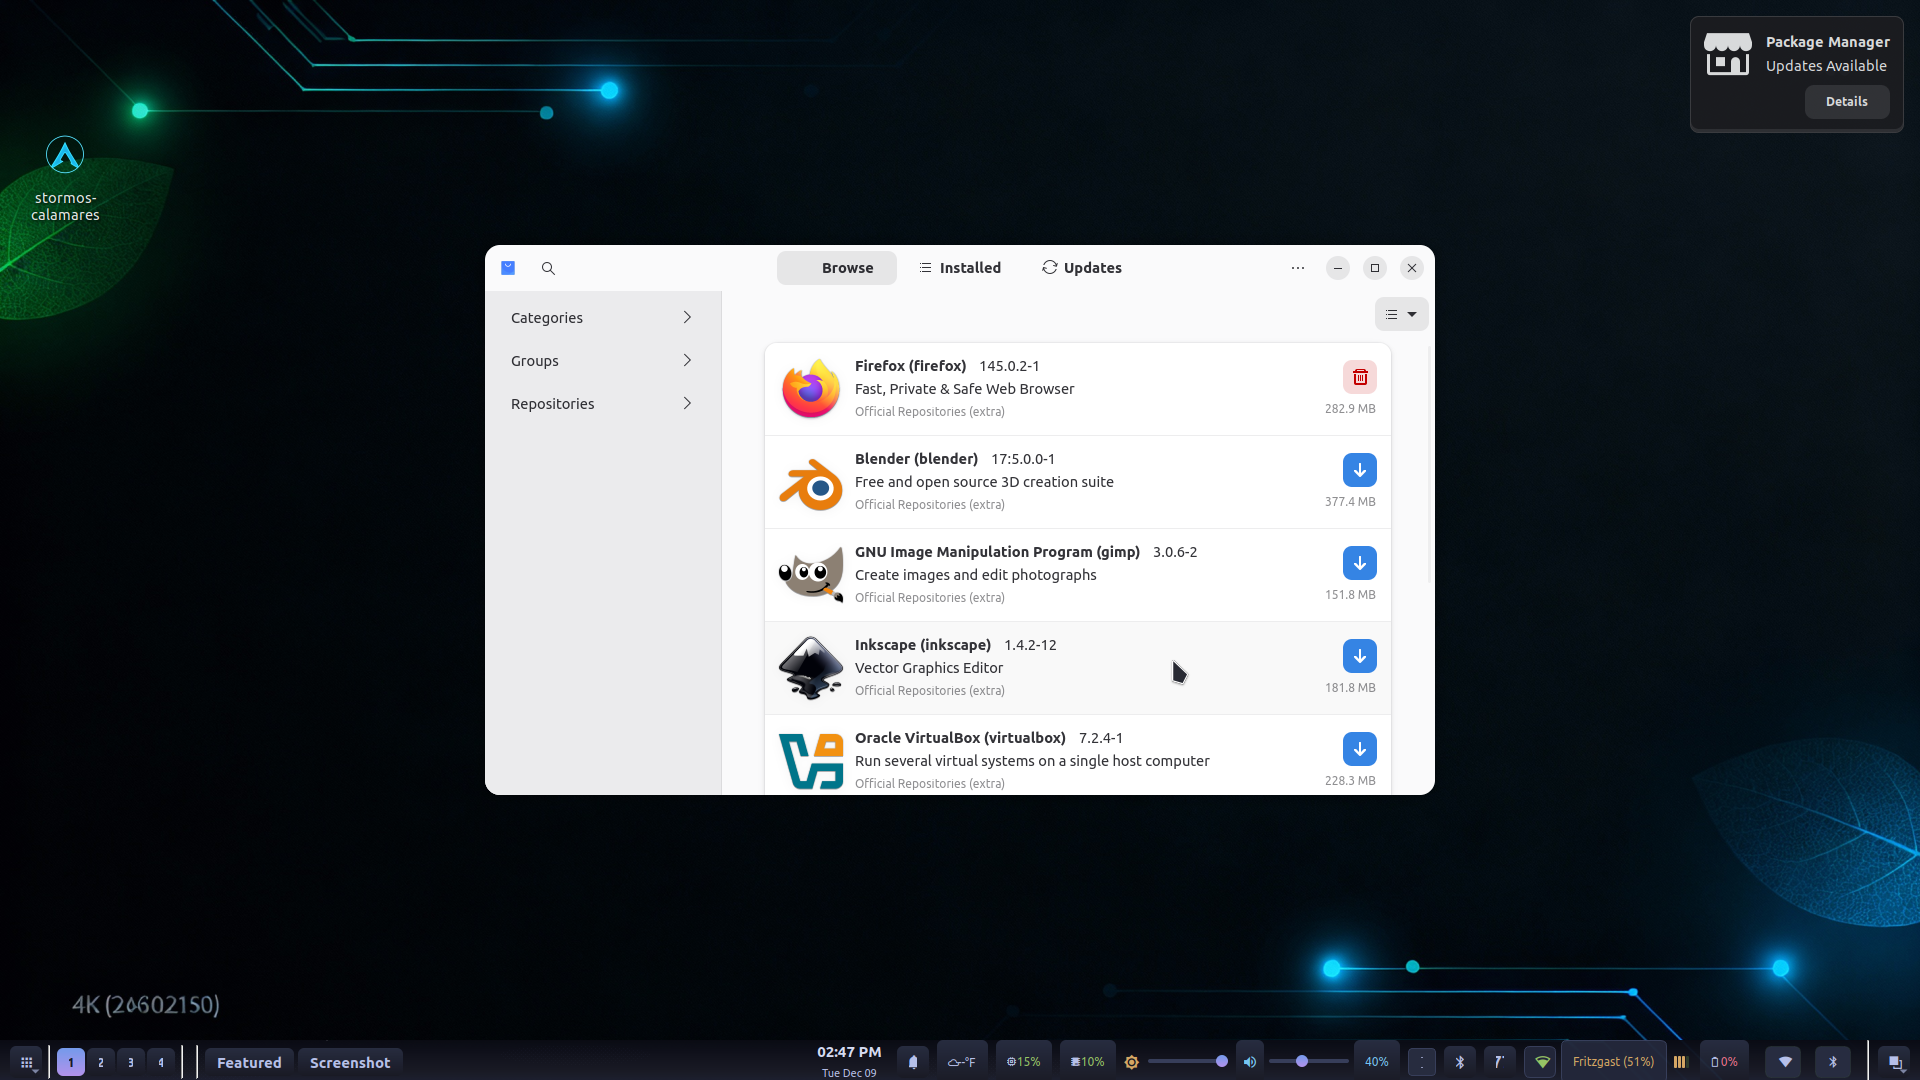Screen dimensions: 1920x1080
Task: Switch to the Installed tab
Action: click(959, 268)
